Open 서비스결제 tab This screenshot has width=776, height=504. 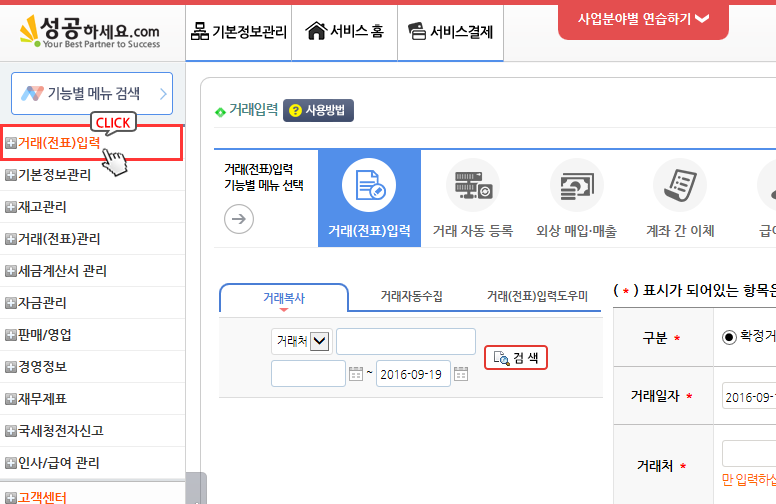click(450, 32)
